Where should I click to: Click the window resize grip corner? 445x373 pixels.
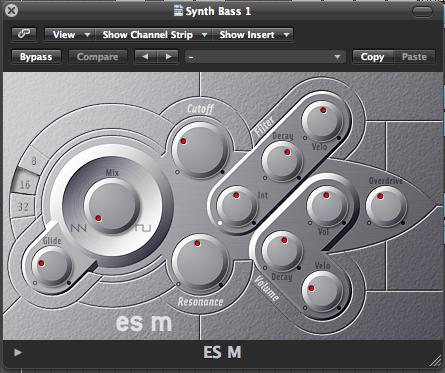click(436, 361)
